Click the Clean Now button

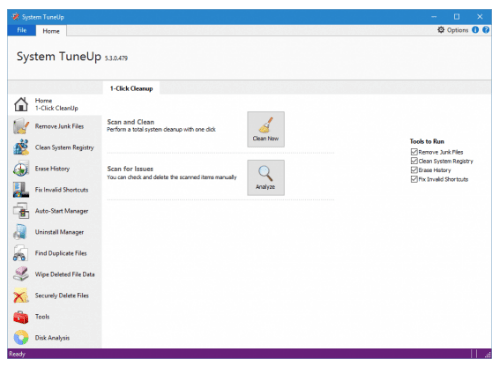(266, 129)
